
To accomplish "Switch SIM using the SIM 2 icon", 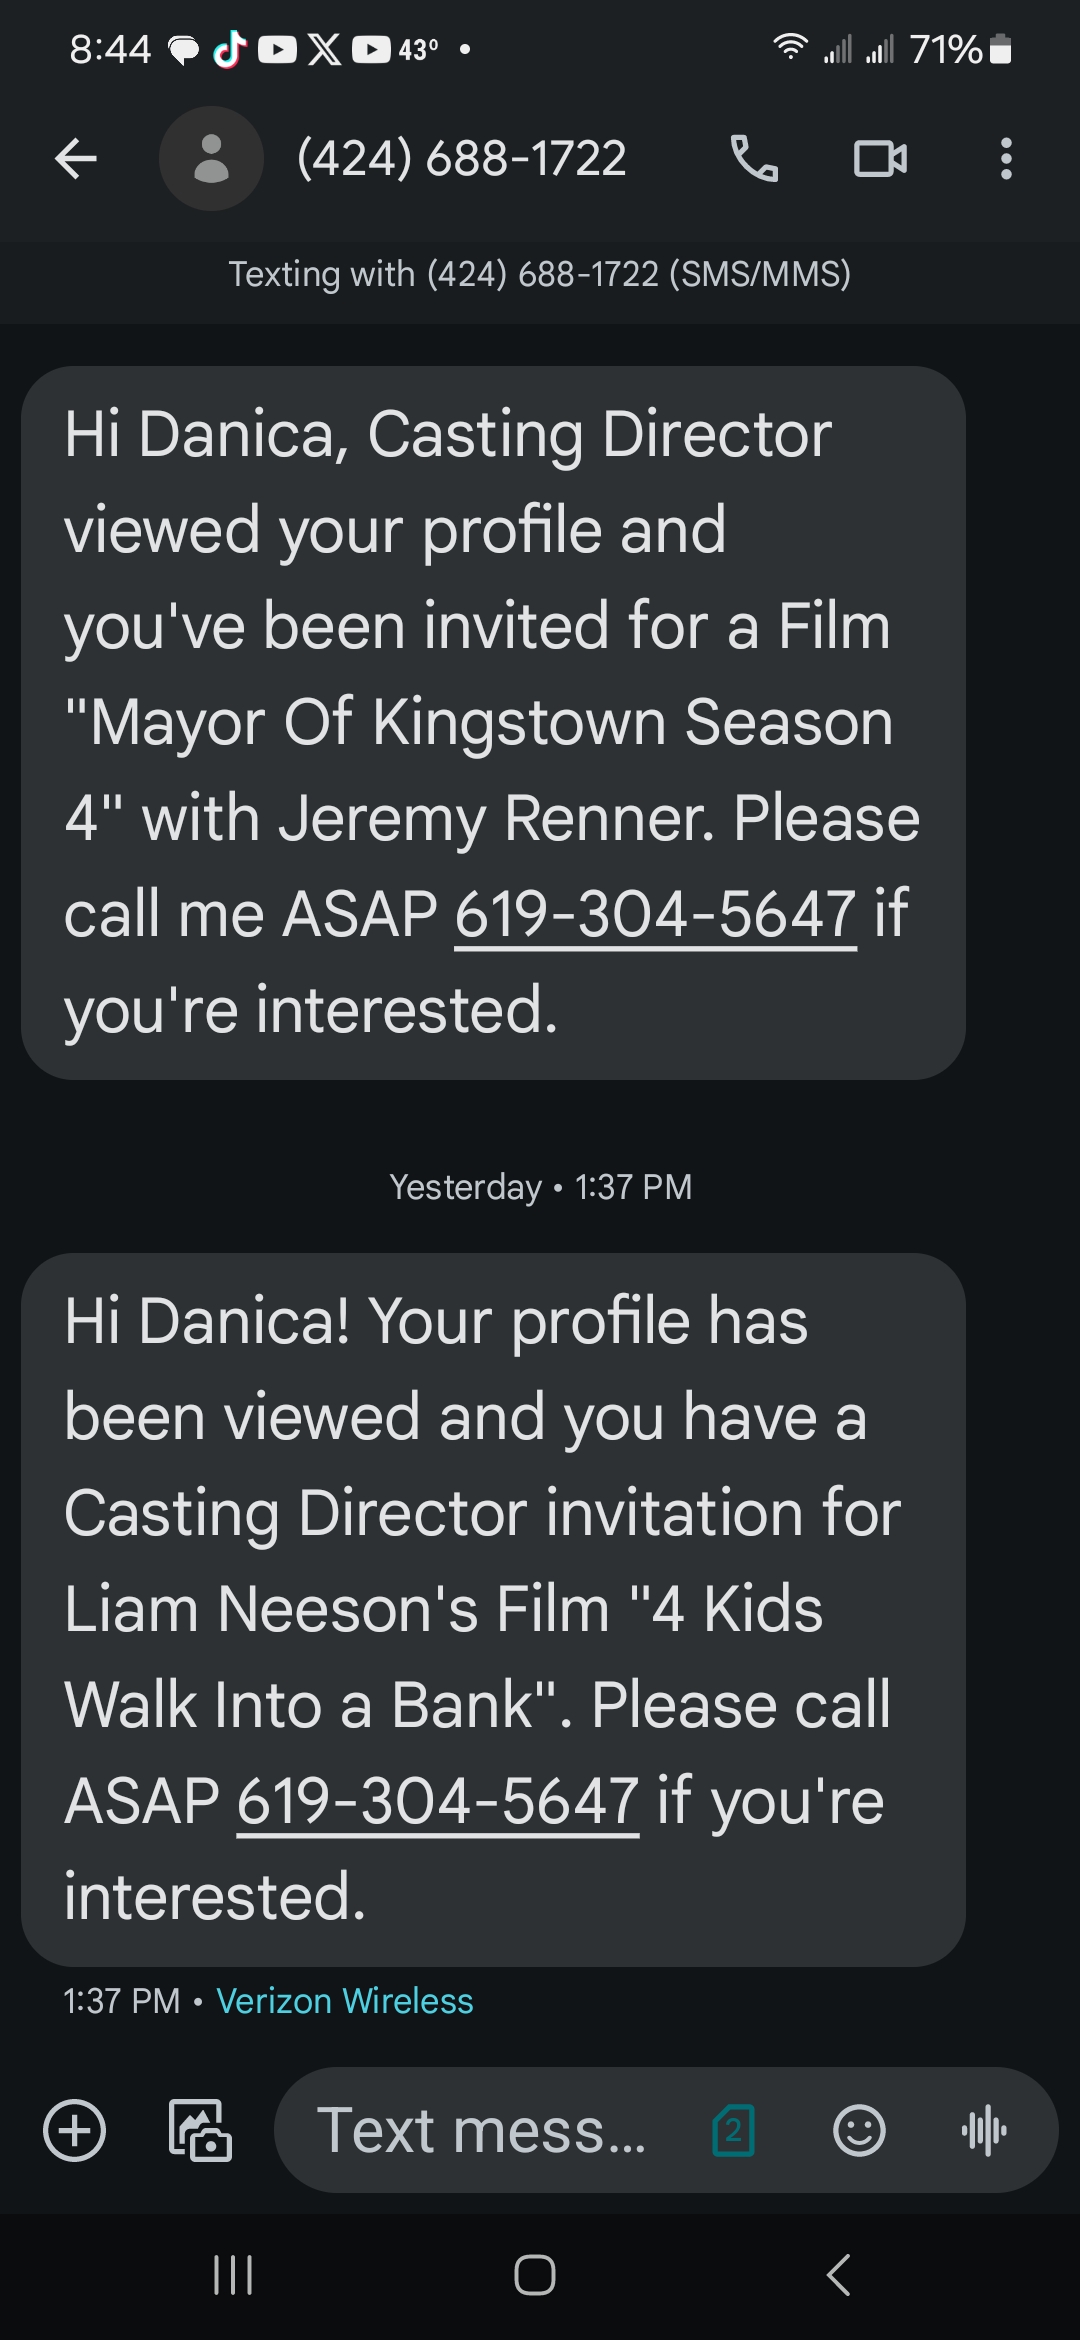I will click(x=733, y=2130).
